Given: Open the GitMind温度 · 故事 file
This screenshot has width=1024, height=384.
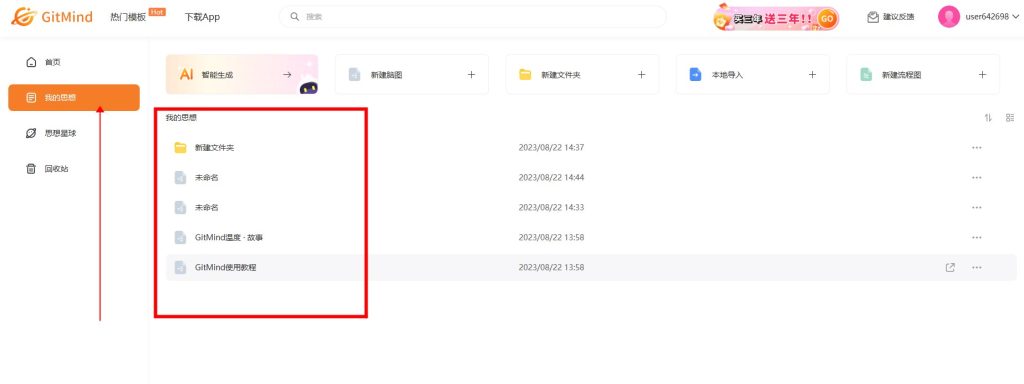Looking at the screenshot, I should [x=591, y=238].
